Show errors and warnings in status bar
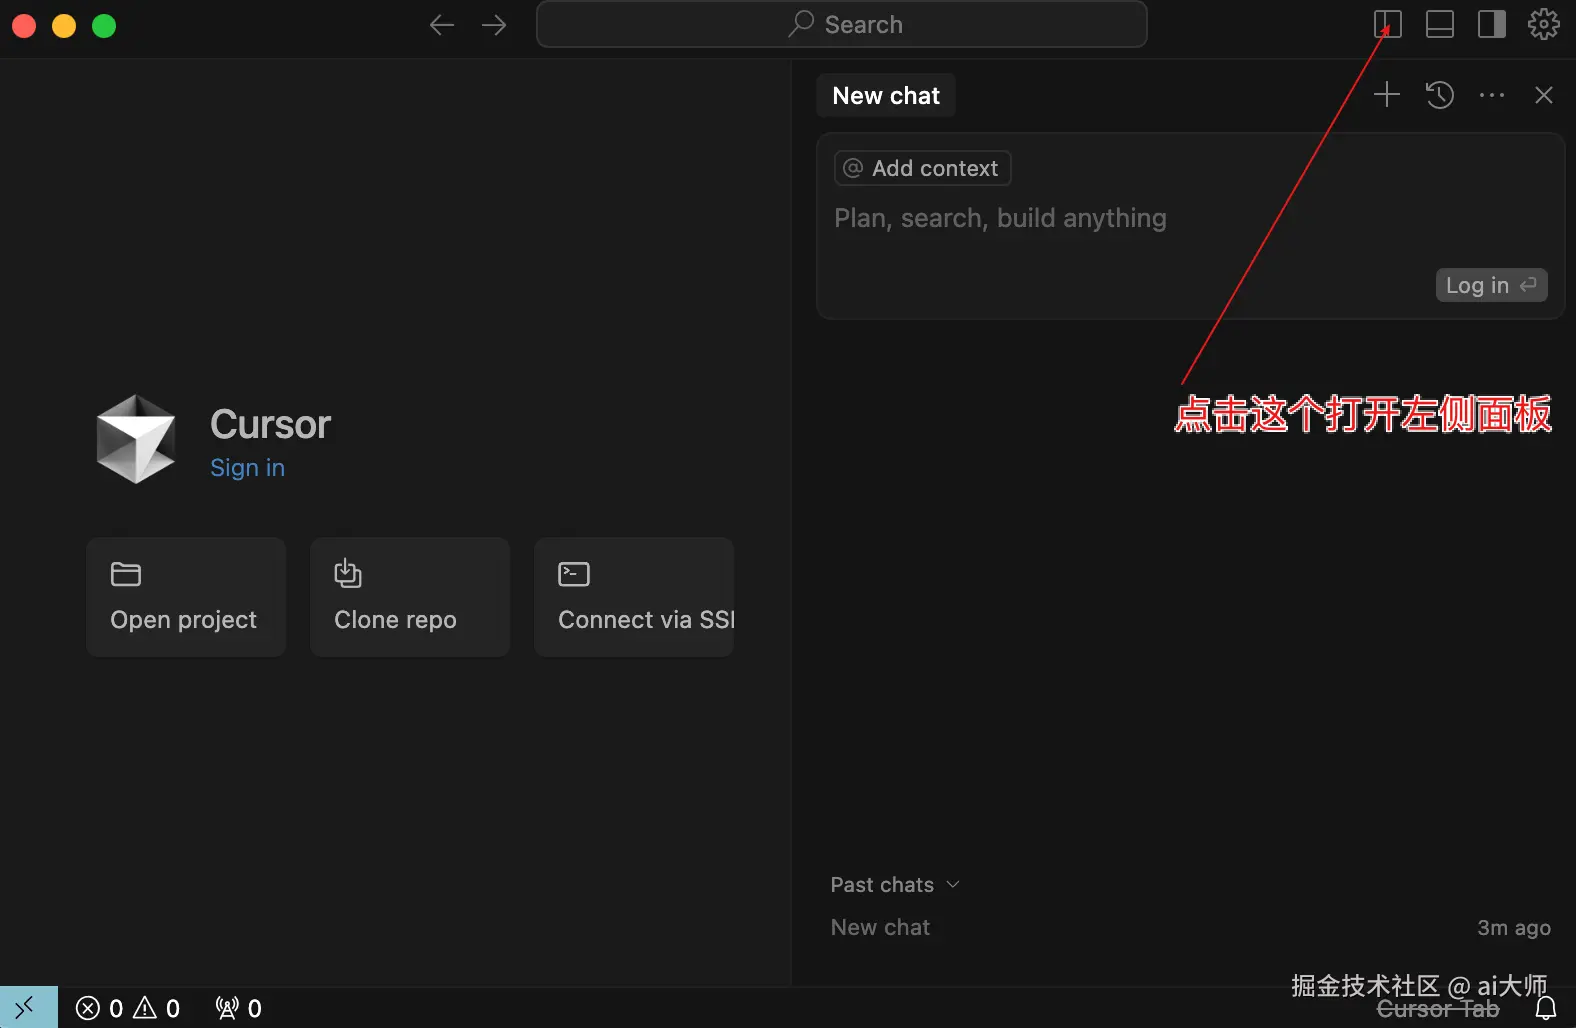This screenshot has height=1028, width=1576. tap(128, 1008)
